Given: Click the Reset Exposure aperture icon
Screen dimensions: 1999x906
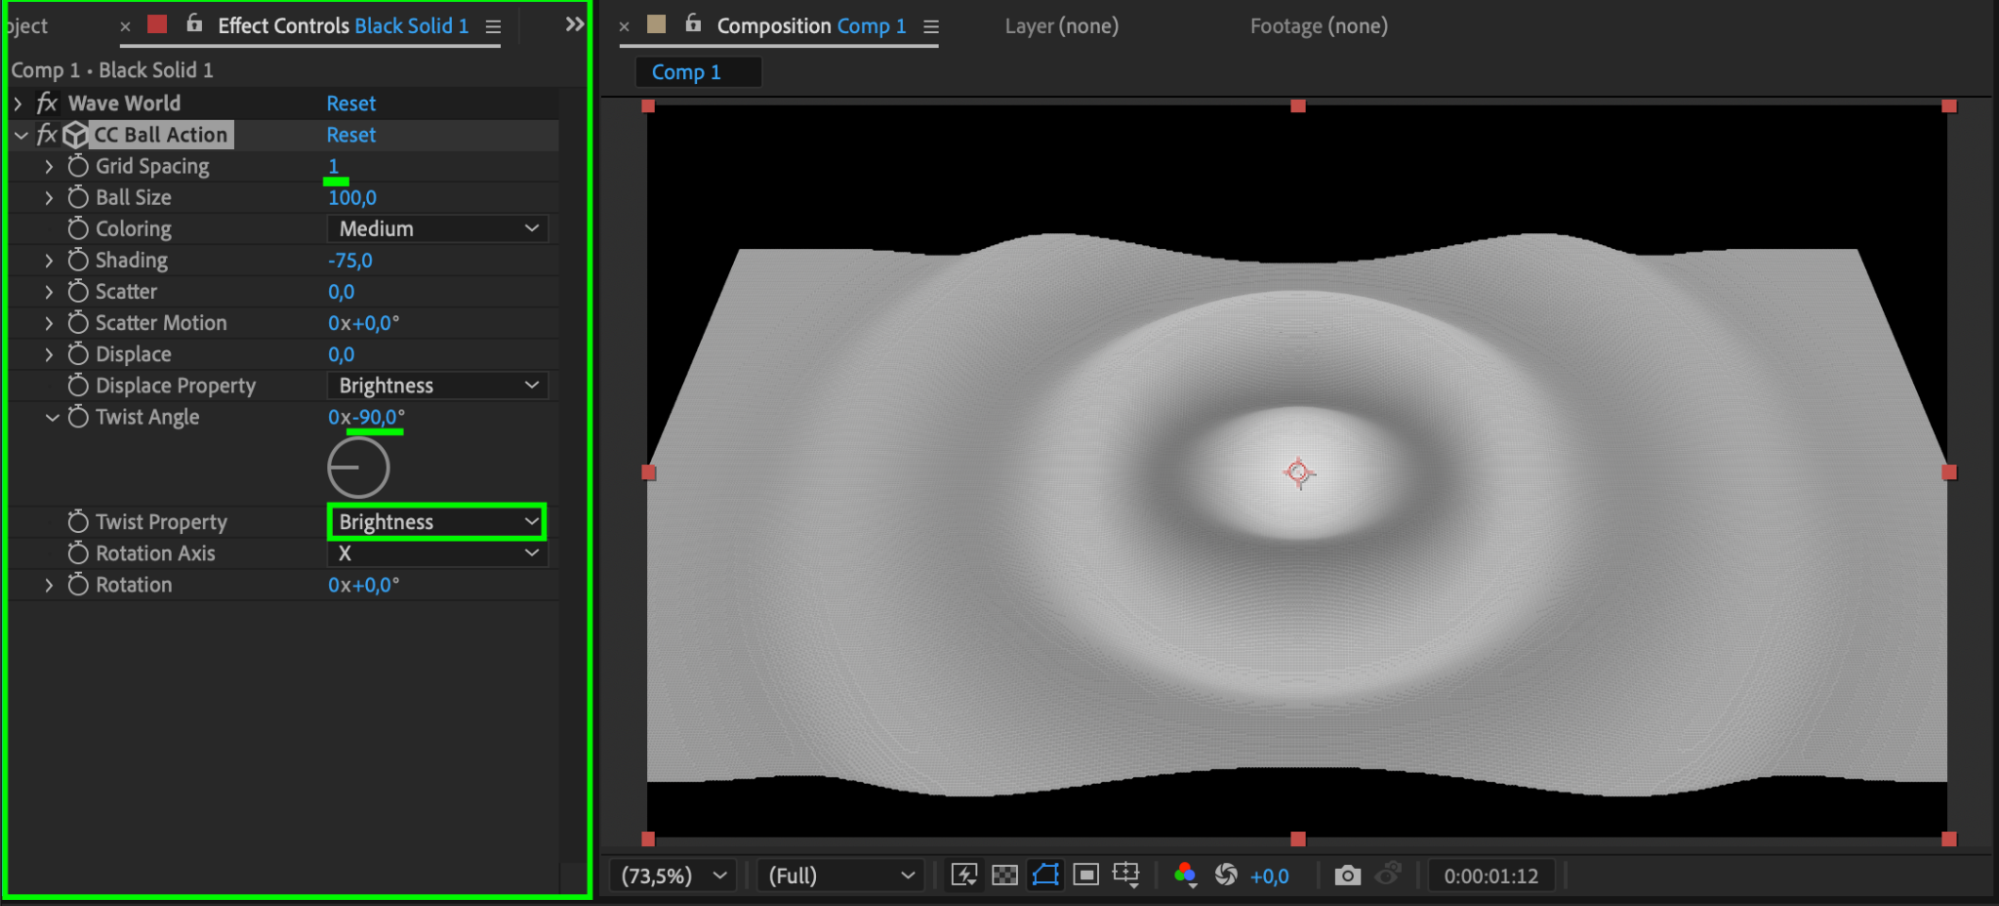Looking at the screenshot, I should point(1226,876).
